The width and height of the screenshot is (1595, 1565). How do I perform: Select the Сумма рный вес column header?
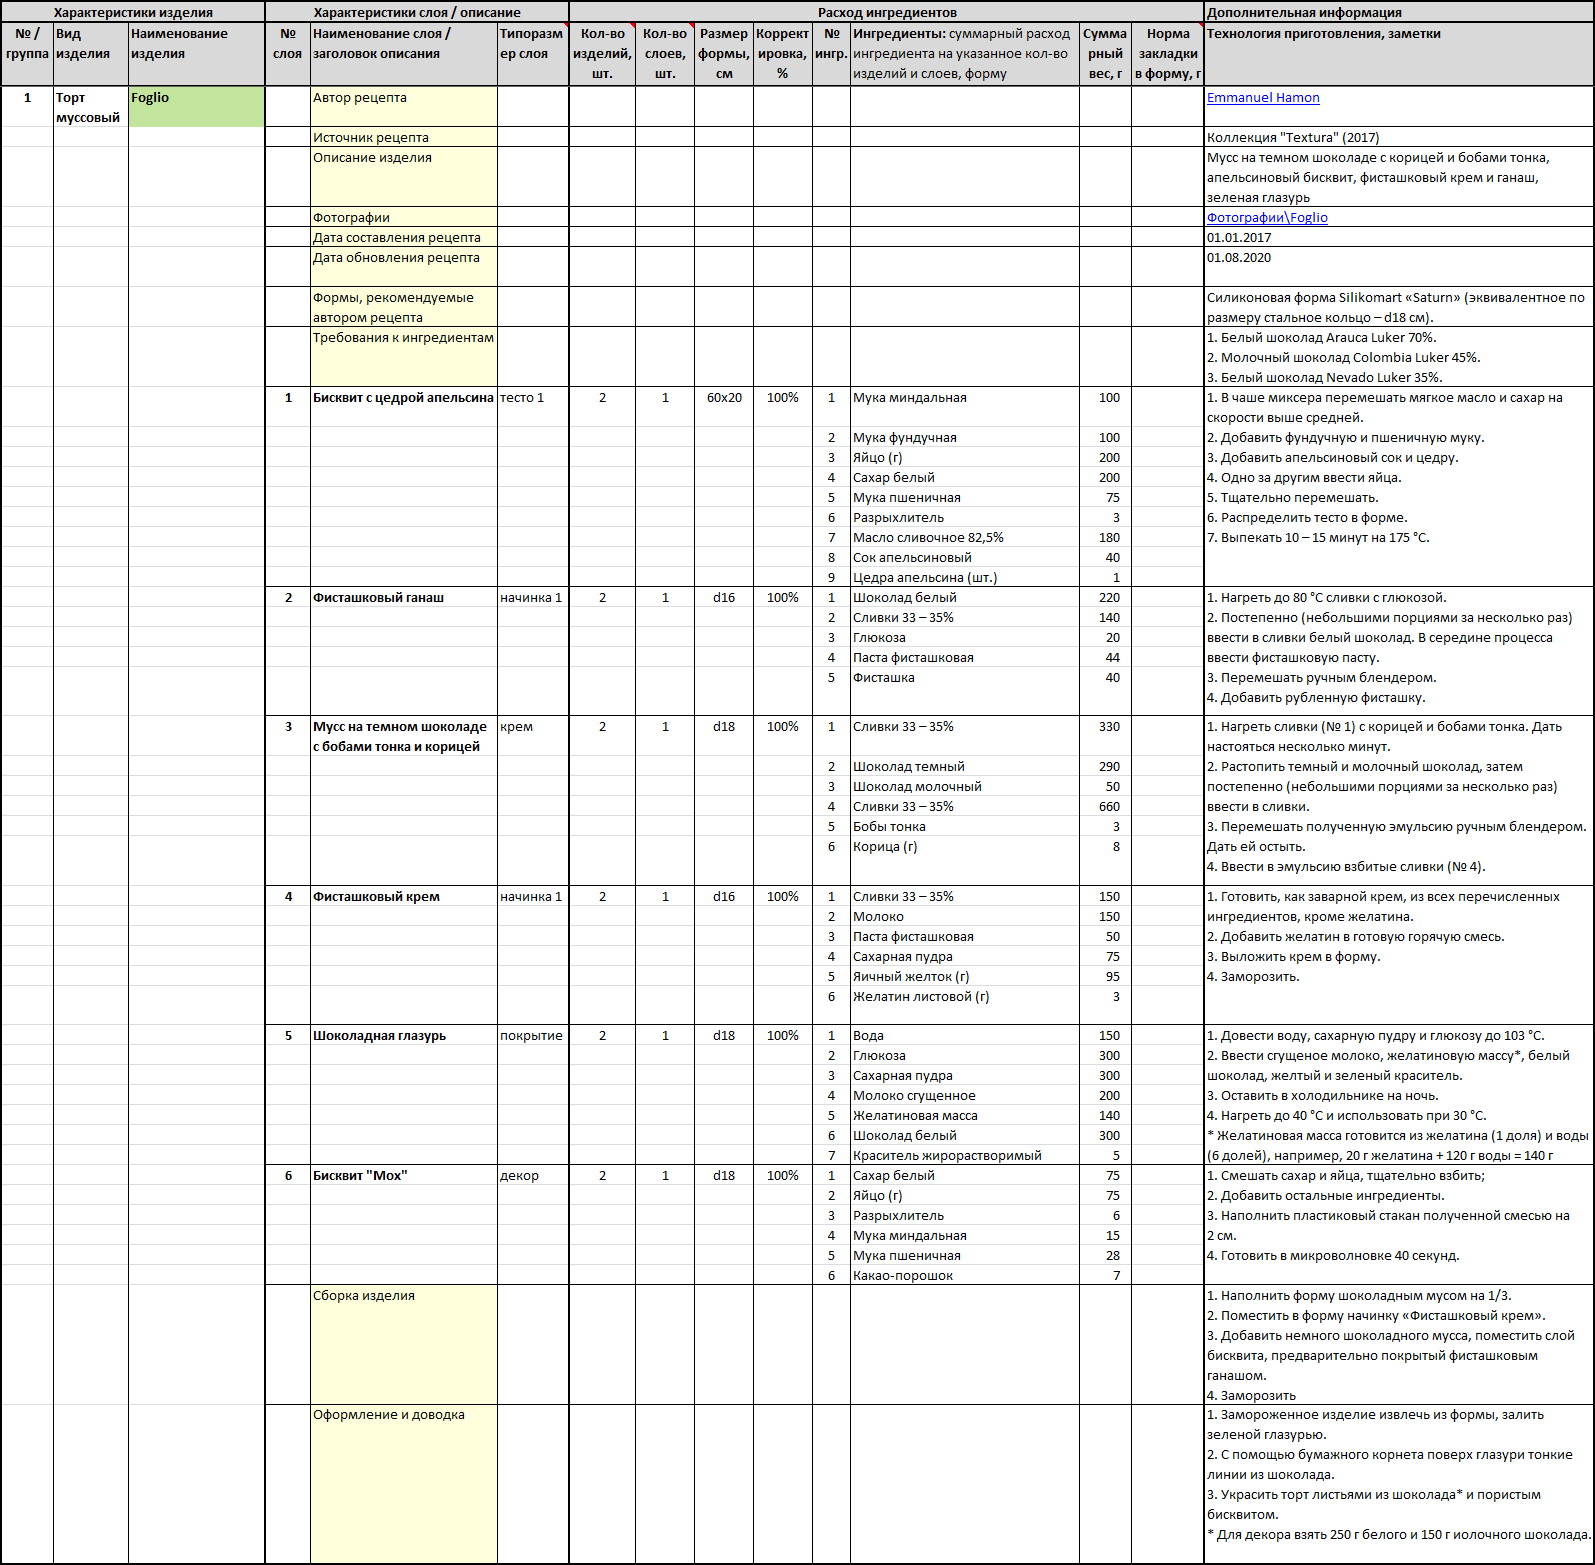(x=1105, y=54)
